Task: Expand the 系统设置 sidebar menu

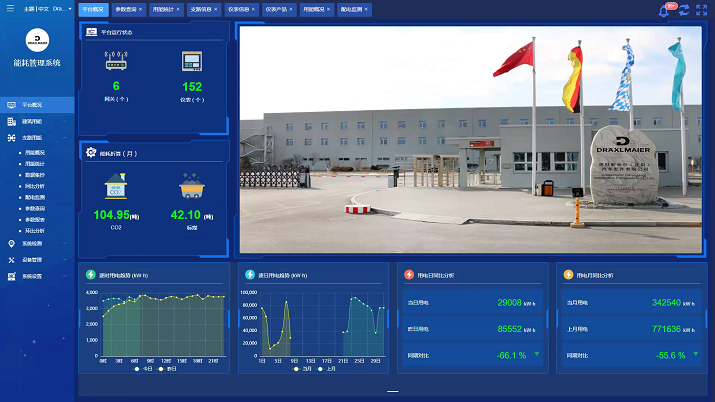Action: tap(36, 276)
